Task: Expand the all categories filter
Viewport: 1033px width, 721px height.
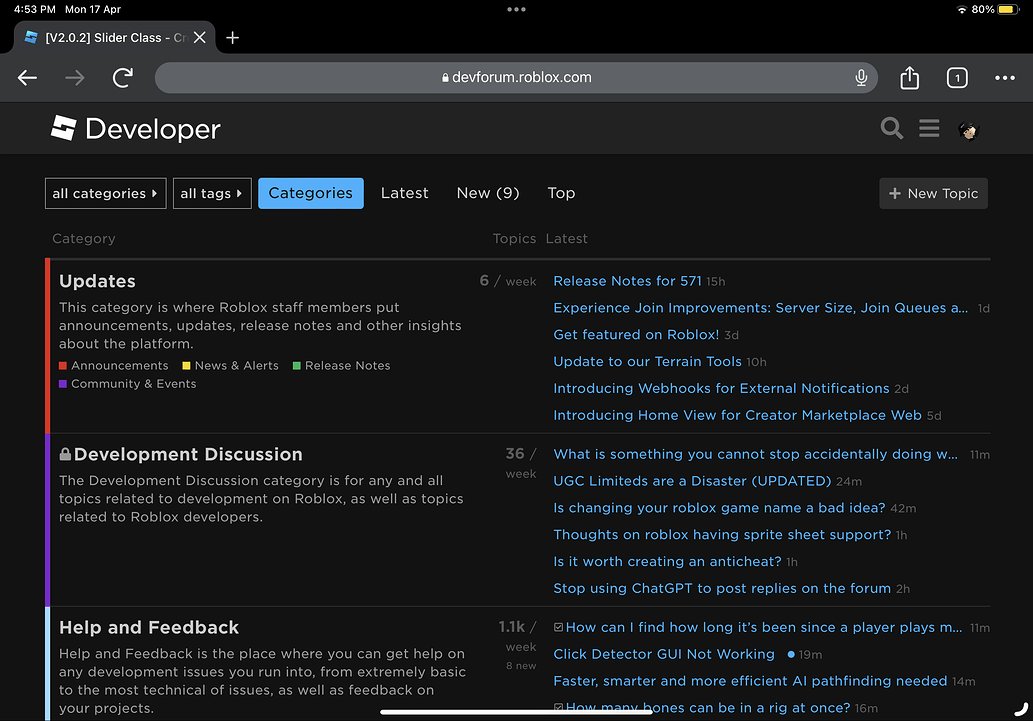Action: pos(105,193)
